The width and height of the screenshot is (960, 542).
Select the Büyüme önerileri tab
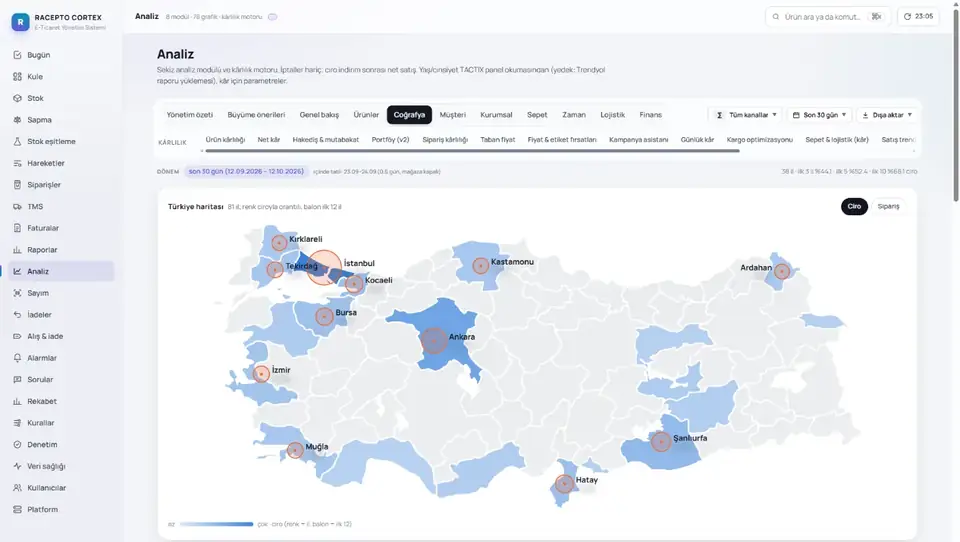[256, 115]
